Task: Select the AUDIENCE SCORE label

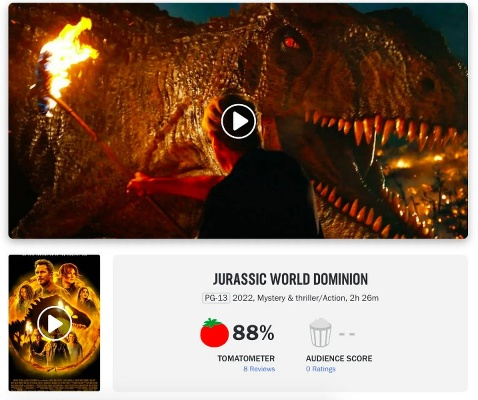Action: (339, 358)
